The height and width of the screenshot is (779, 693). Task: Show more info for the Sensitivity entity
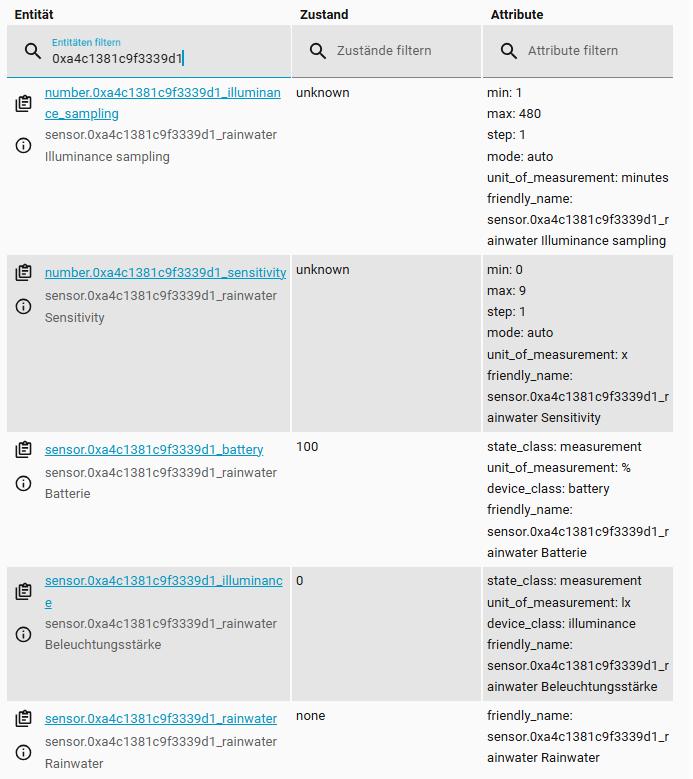24,307
